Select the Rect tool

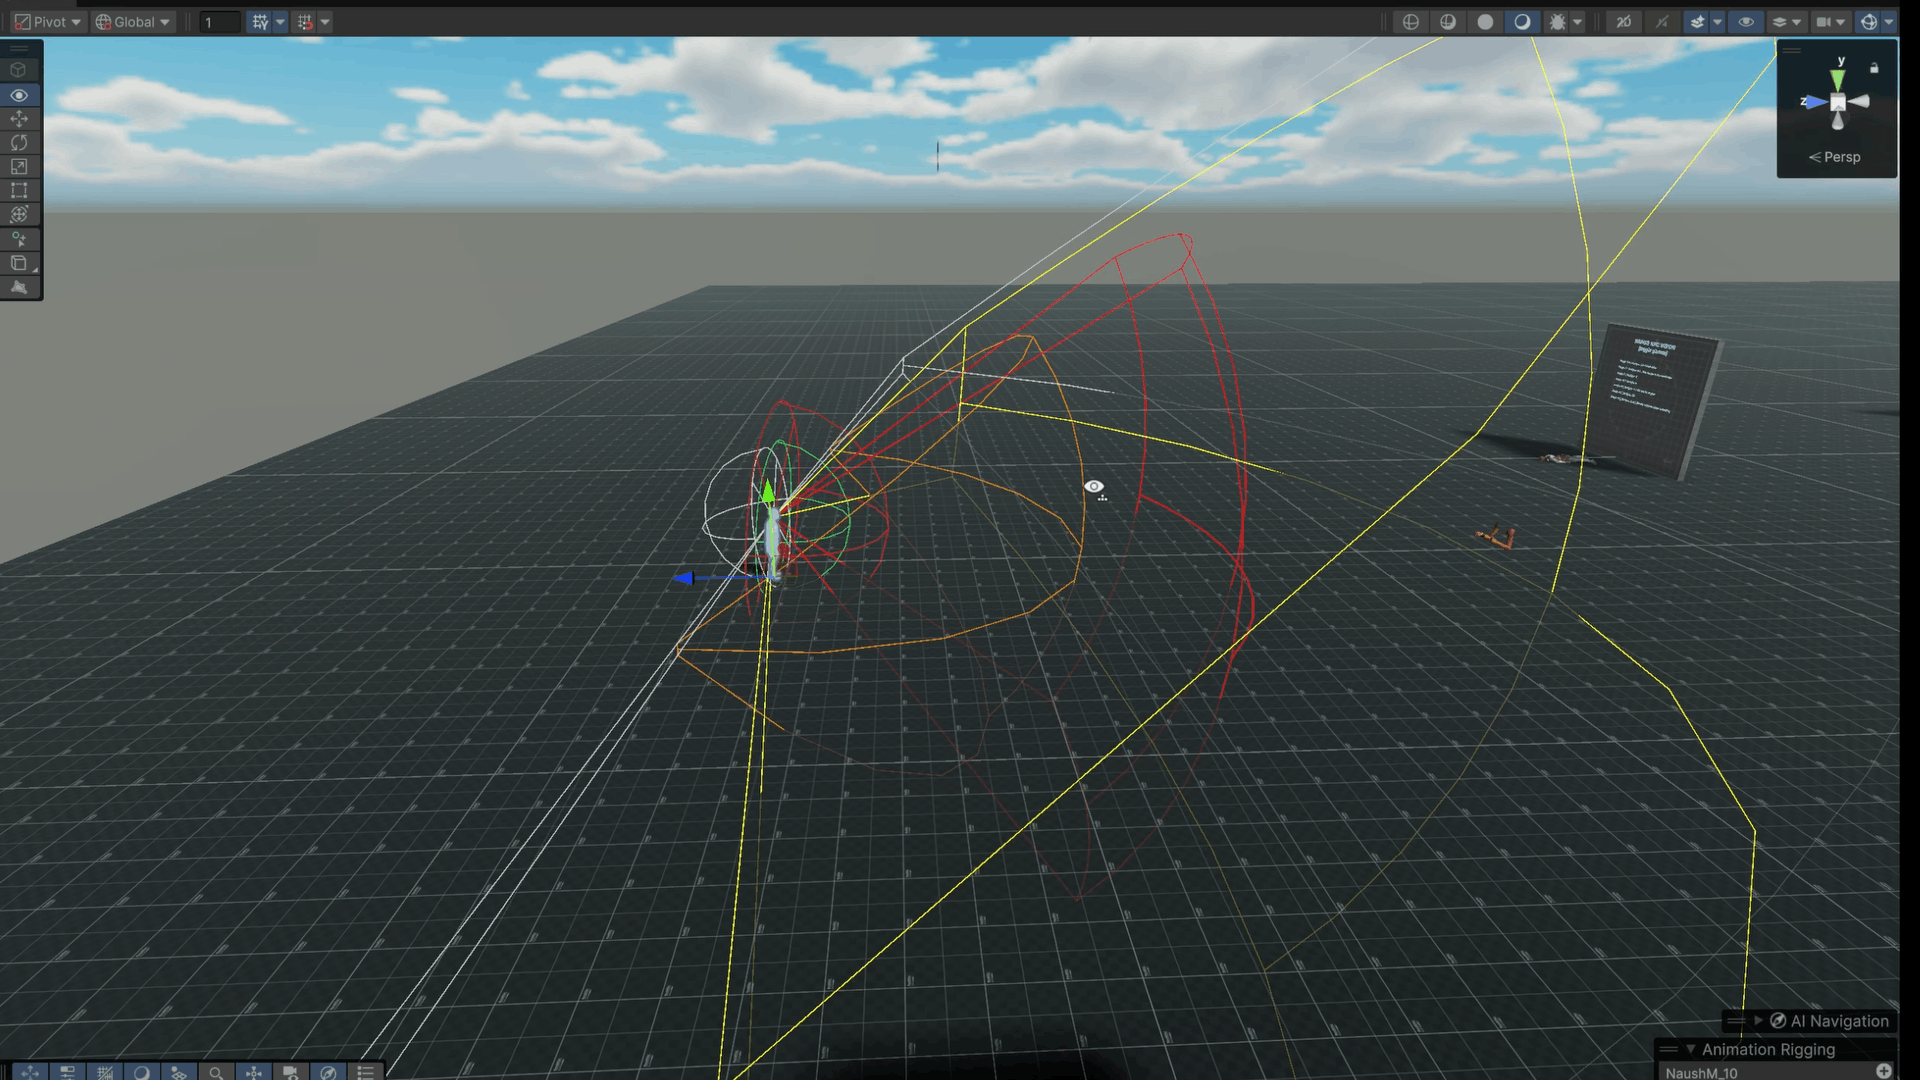(19, 190)
